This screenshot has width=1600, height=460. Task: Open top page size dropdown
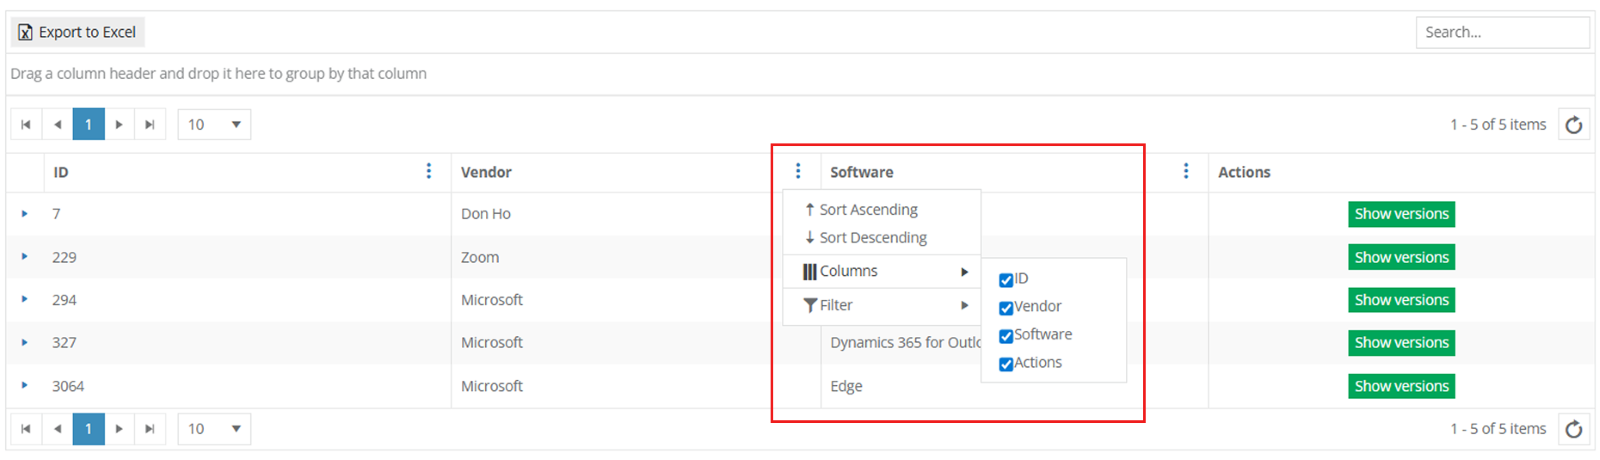pos(214,125)
